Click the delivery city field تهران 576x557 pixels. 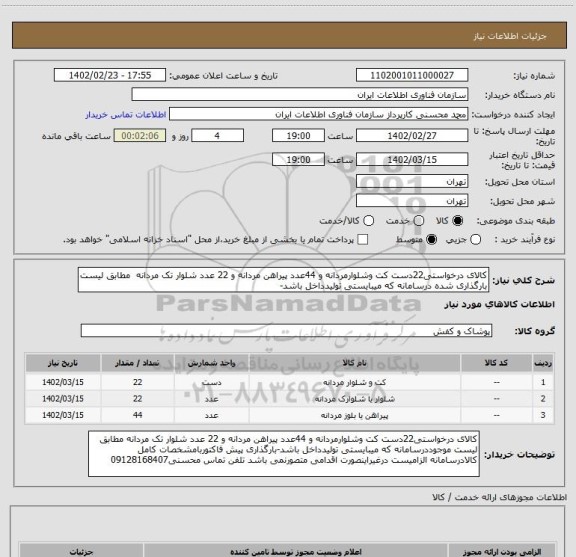click(412, 201)
